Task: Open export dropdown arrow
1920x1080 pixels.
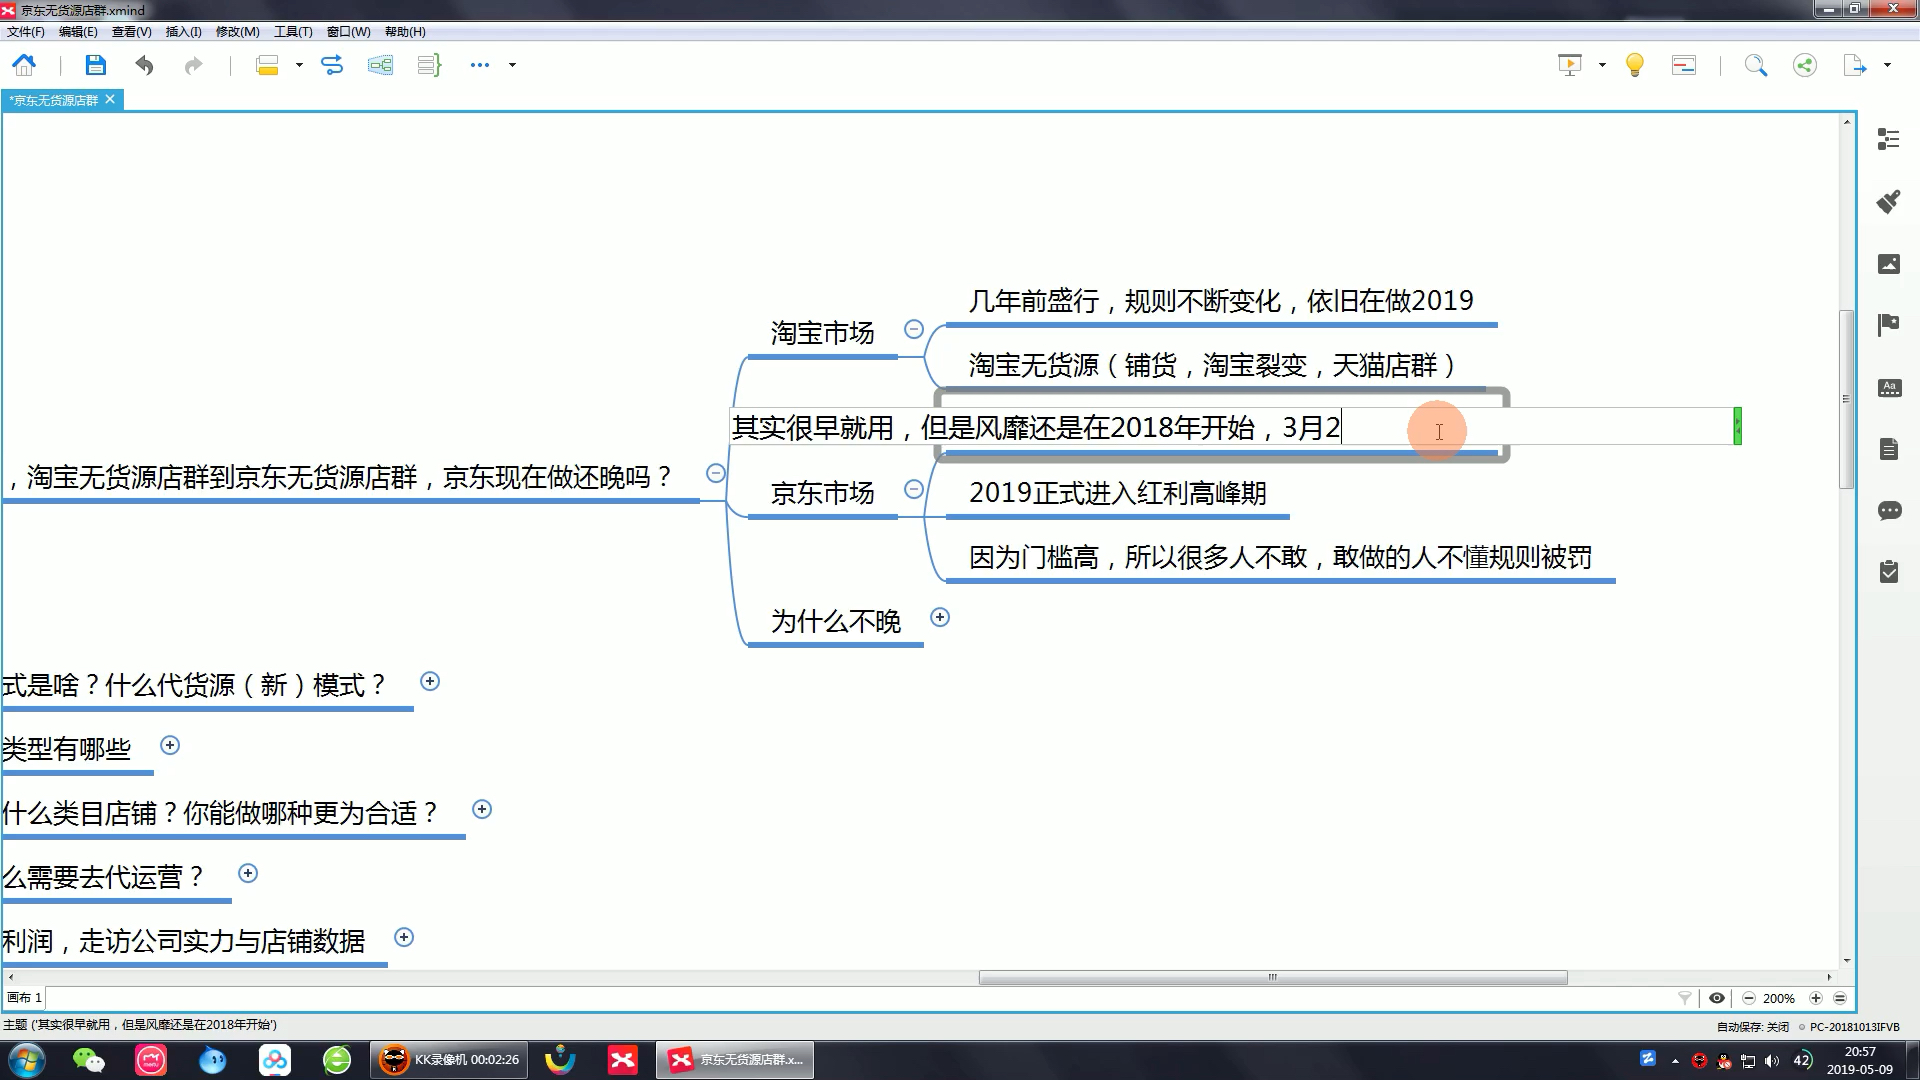Action: click(x=1887, y=65)
